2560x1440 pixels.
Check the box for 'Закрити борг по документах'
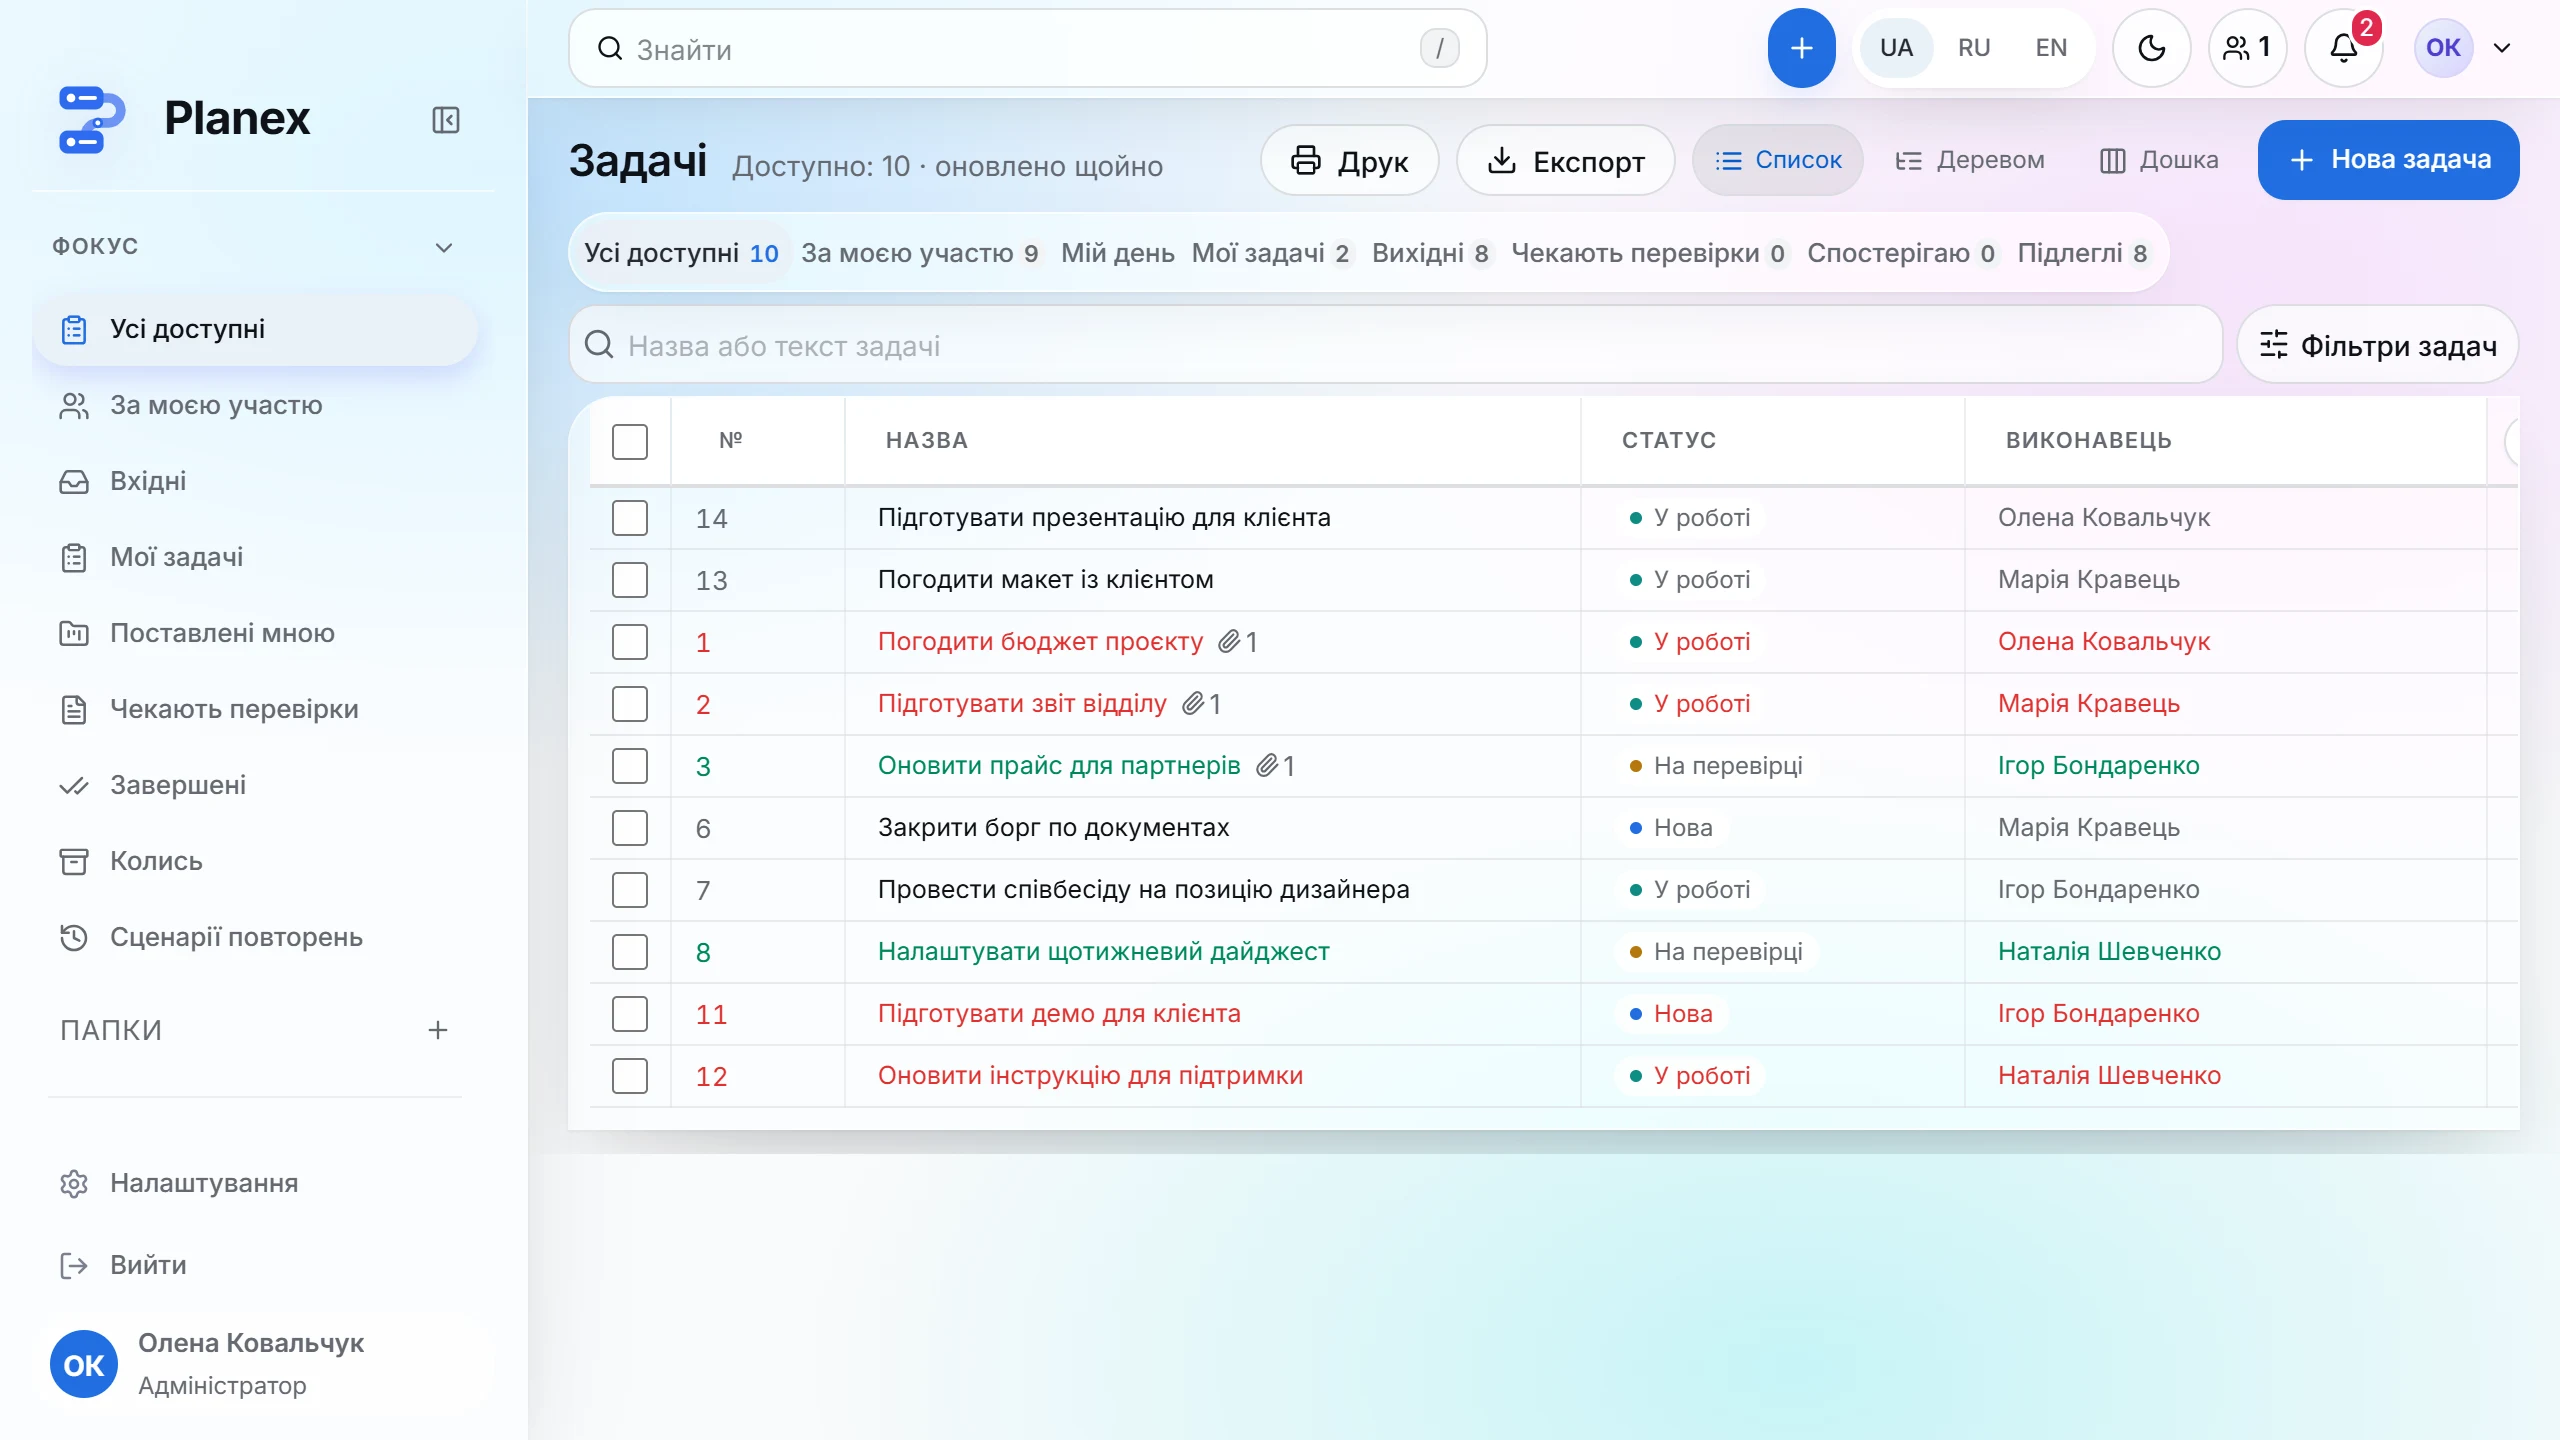630,828
